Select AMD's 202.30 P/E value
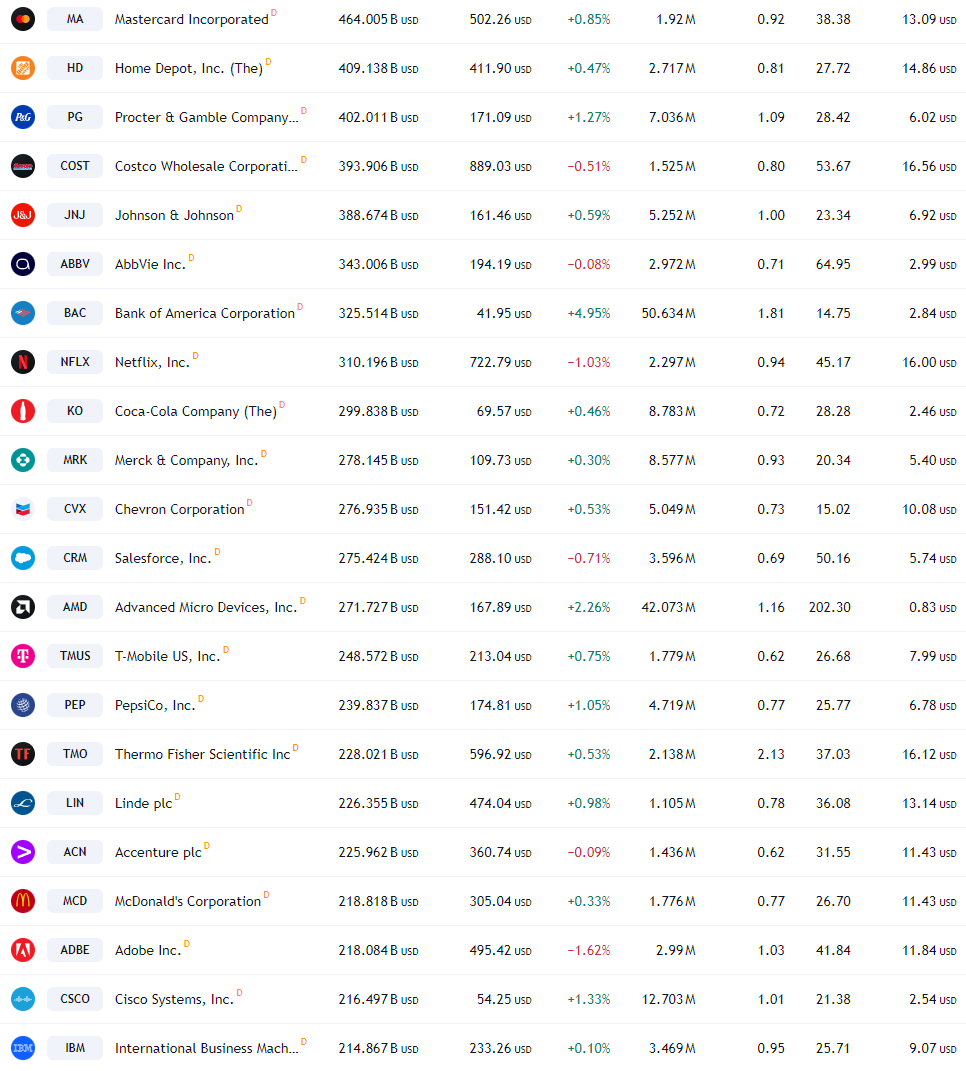966x1071 pixels. click(x=830, y=607)
